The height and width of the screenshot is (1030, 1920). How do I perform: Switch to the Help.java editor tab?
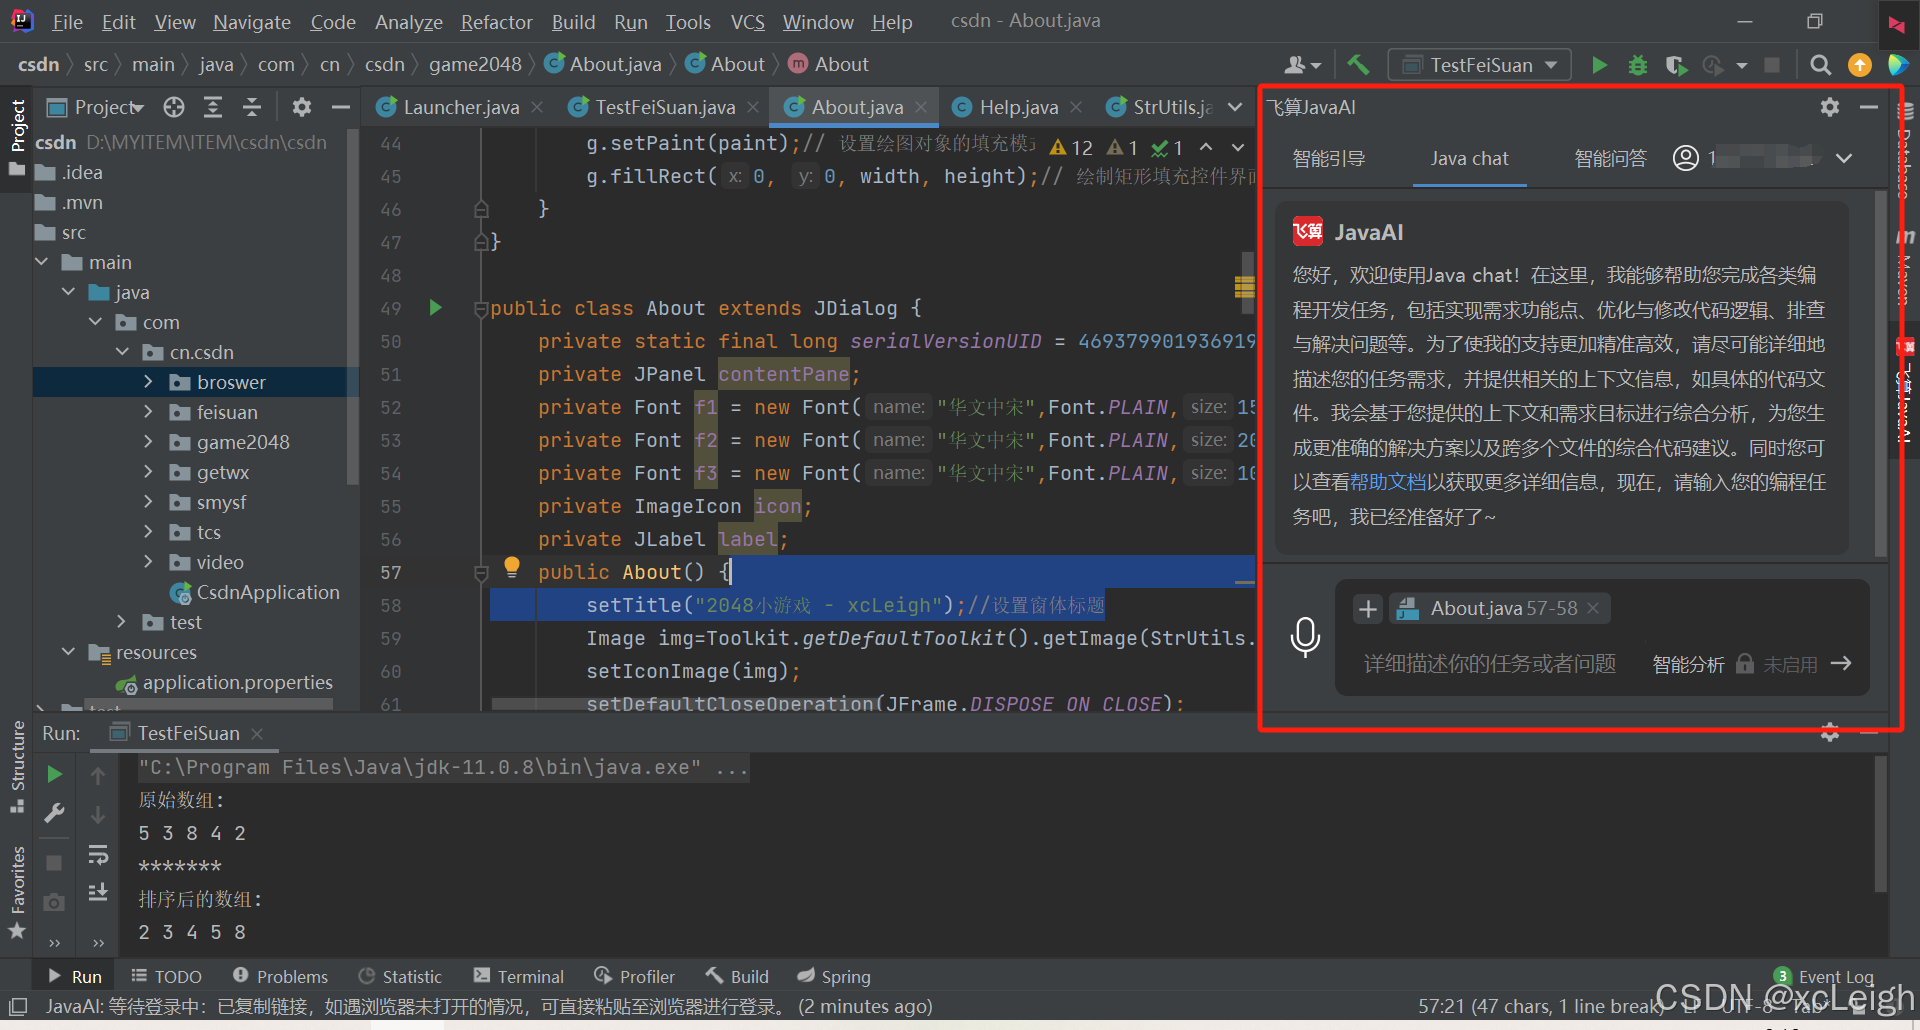pyautogui.click(x=1017, y=107)
